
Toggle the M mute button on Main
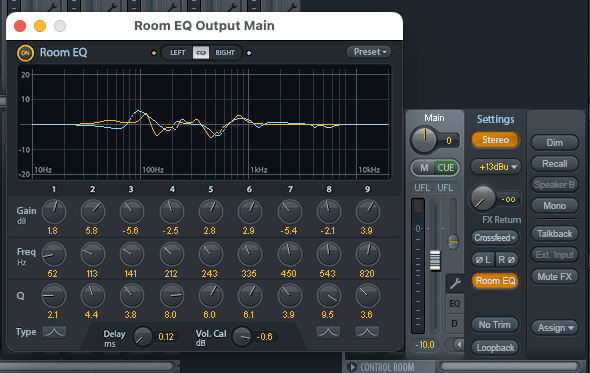(424, 168)
